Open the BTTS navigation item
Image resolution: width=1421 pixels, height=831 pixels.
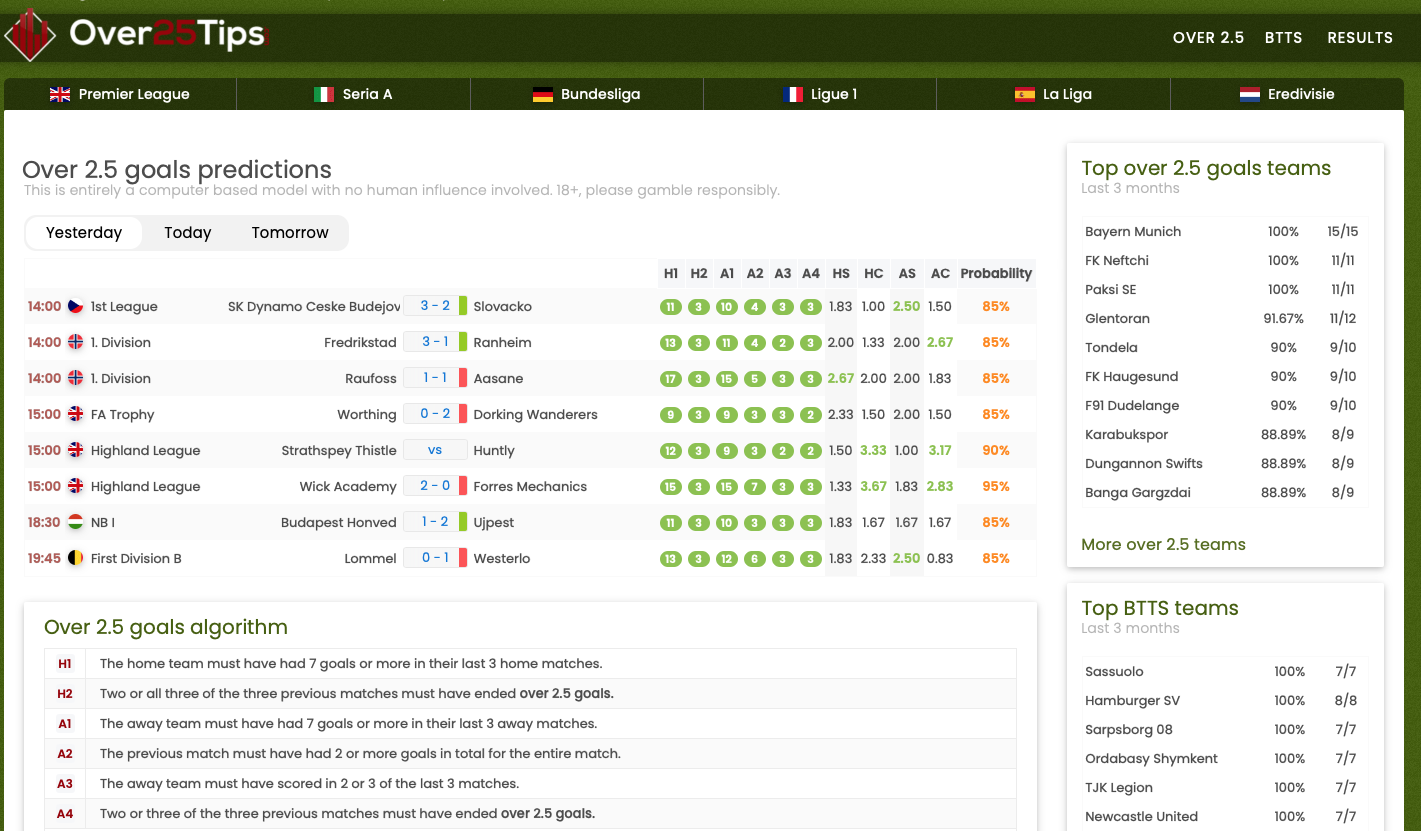point(1283,38)
